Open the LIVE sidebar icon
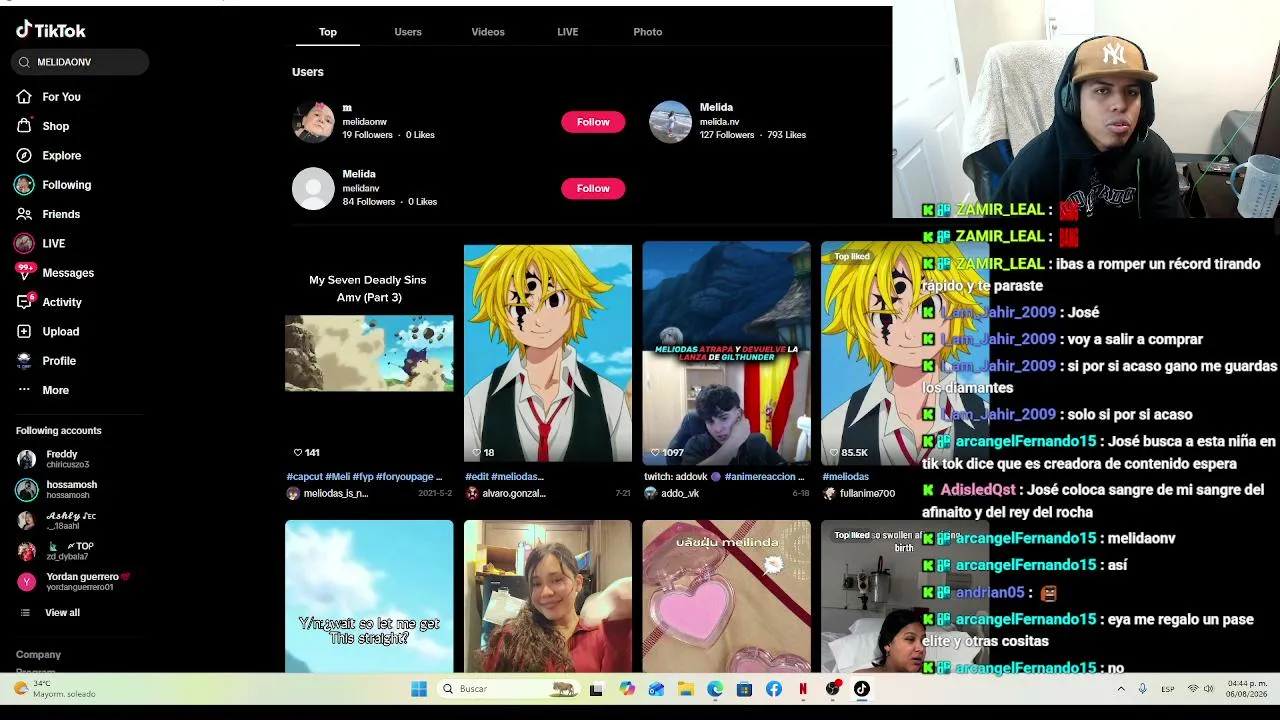 [x=24, y=243]
